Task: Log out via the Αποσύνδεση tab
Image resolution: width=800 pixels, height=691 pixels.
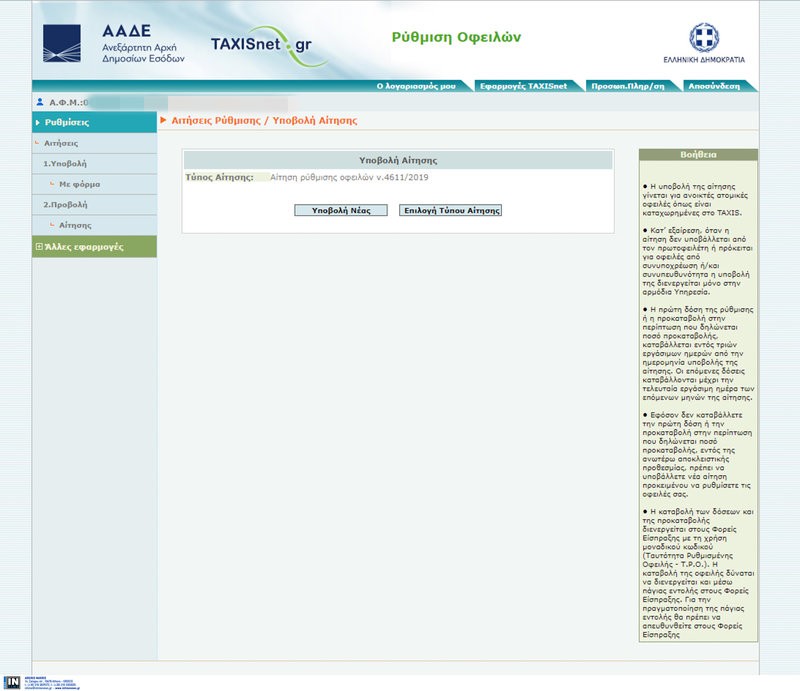Action: [x=714, y=86]
